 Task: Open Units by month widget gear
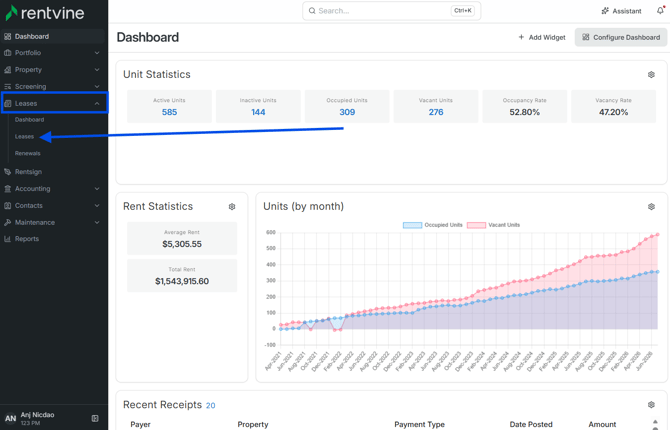point(651,207)
